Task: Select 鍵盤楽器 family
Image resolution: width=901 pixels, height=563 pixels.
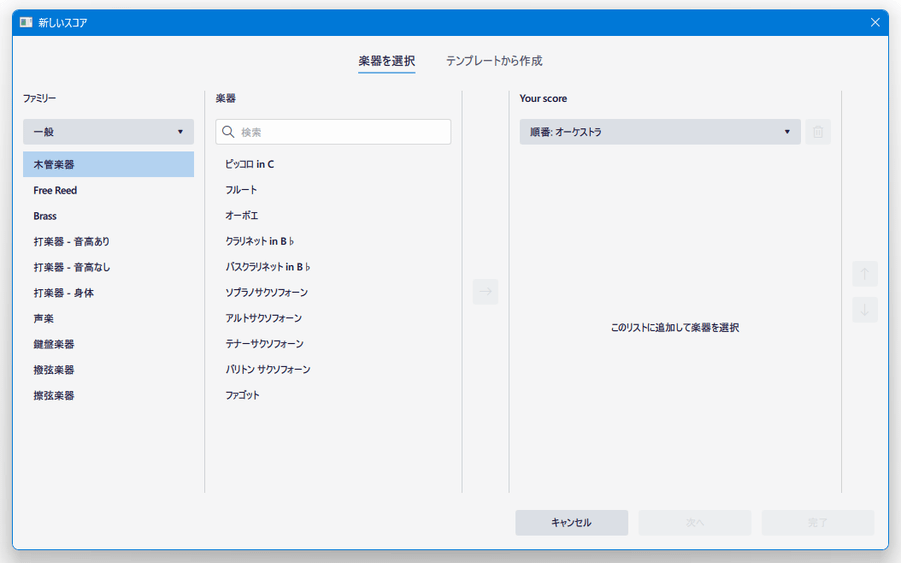Action: click(109, 344)
